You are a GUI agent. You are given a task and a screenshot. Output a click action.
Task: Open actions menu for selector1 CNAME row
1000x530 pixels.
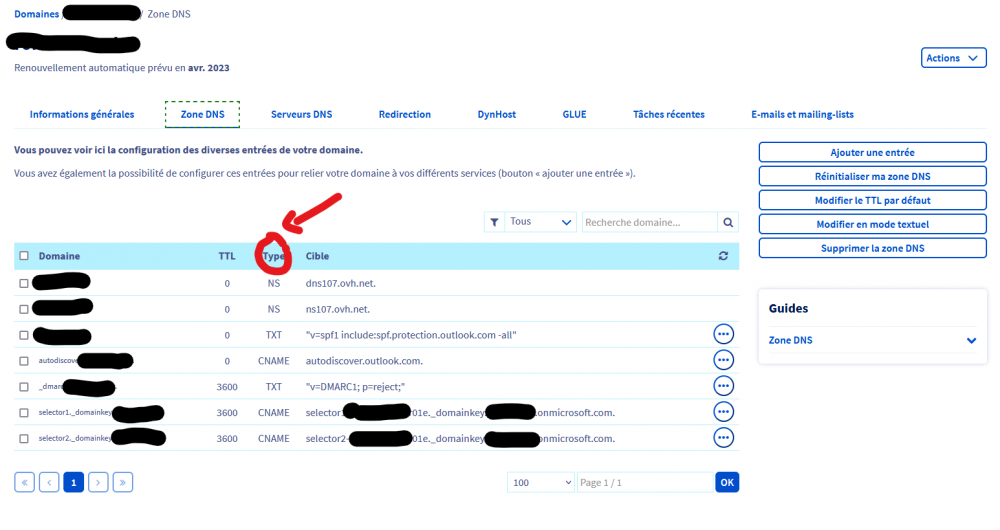723,412
